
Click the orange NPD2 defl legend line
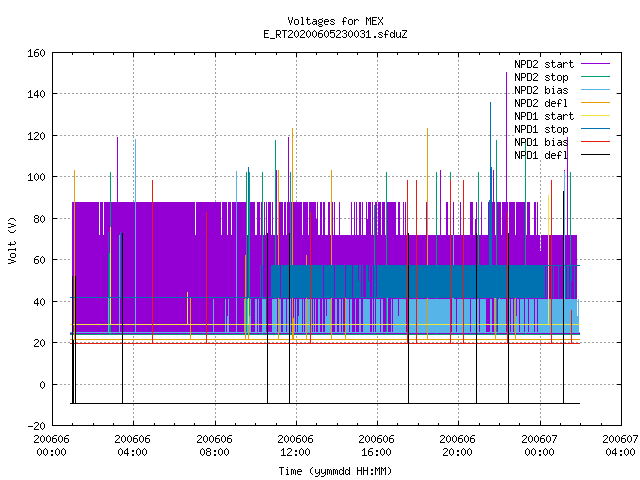click(595, 103)
